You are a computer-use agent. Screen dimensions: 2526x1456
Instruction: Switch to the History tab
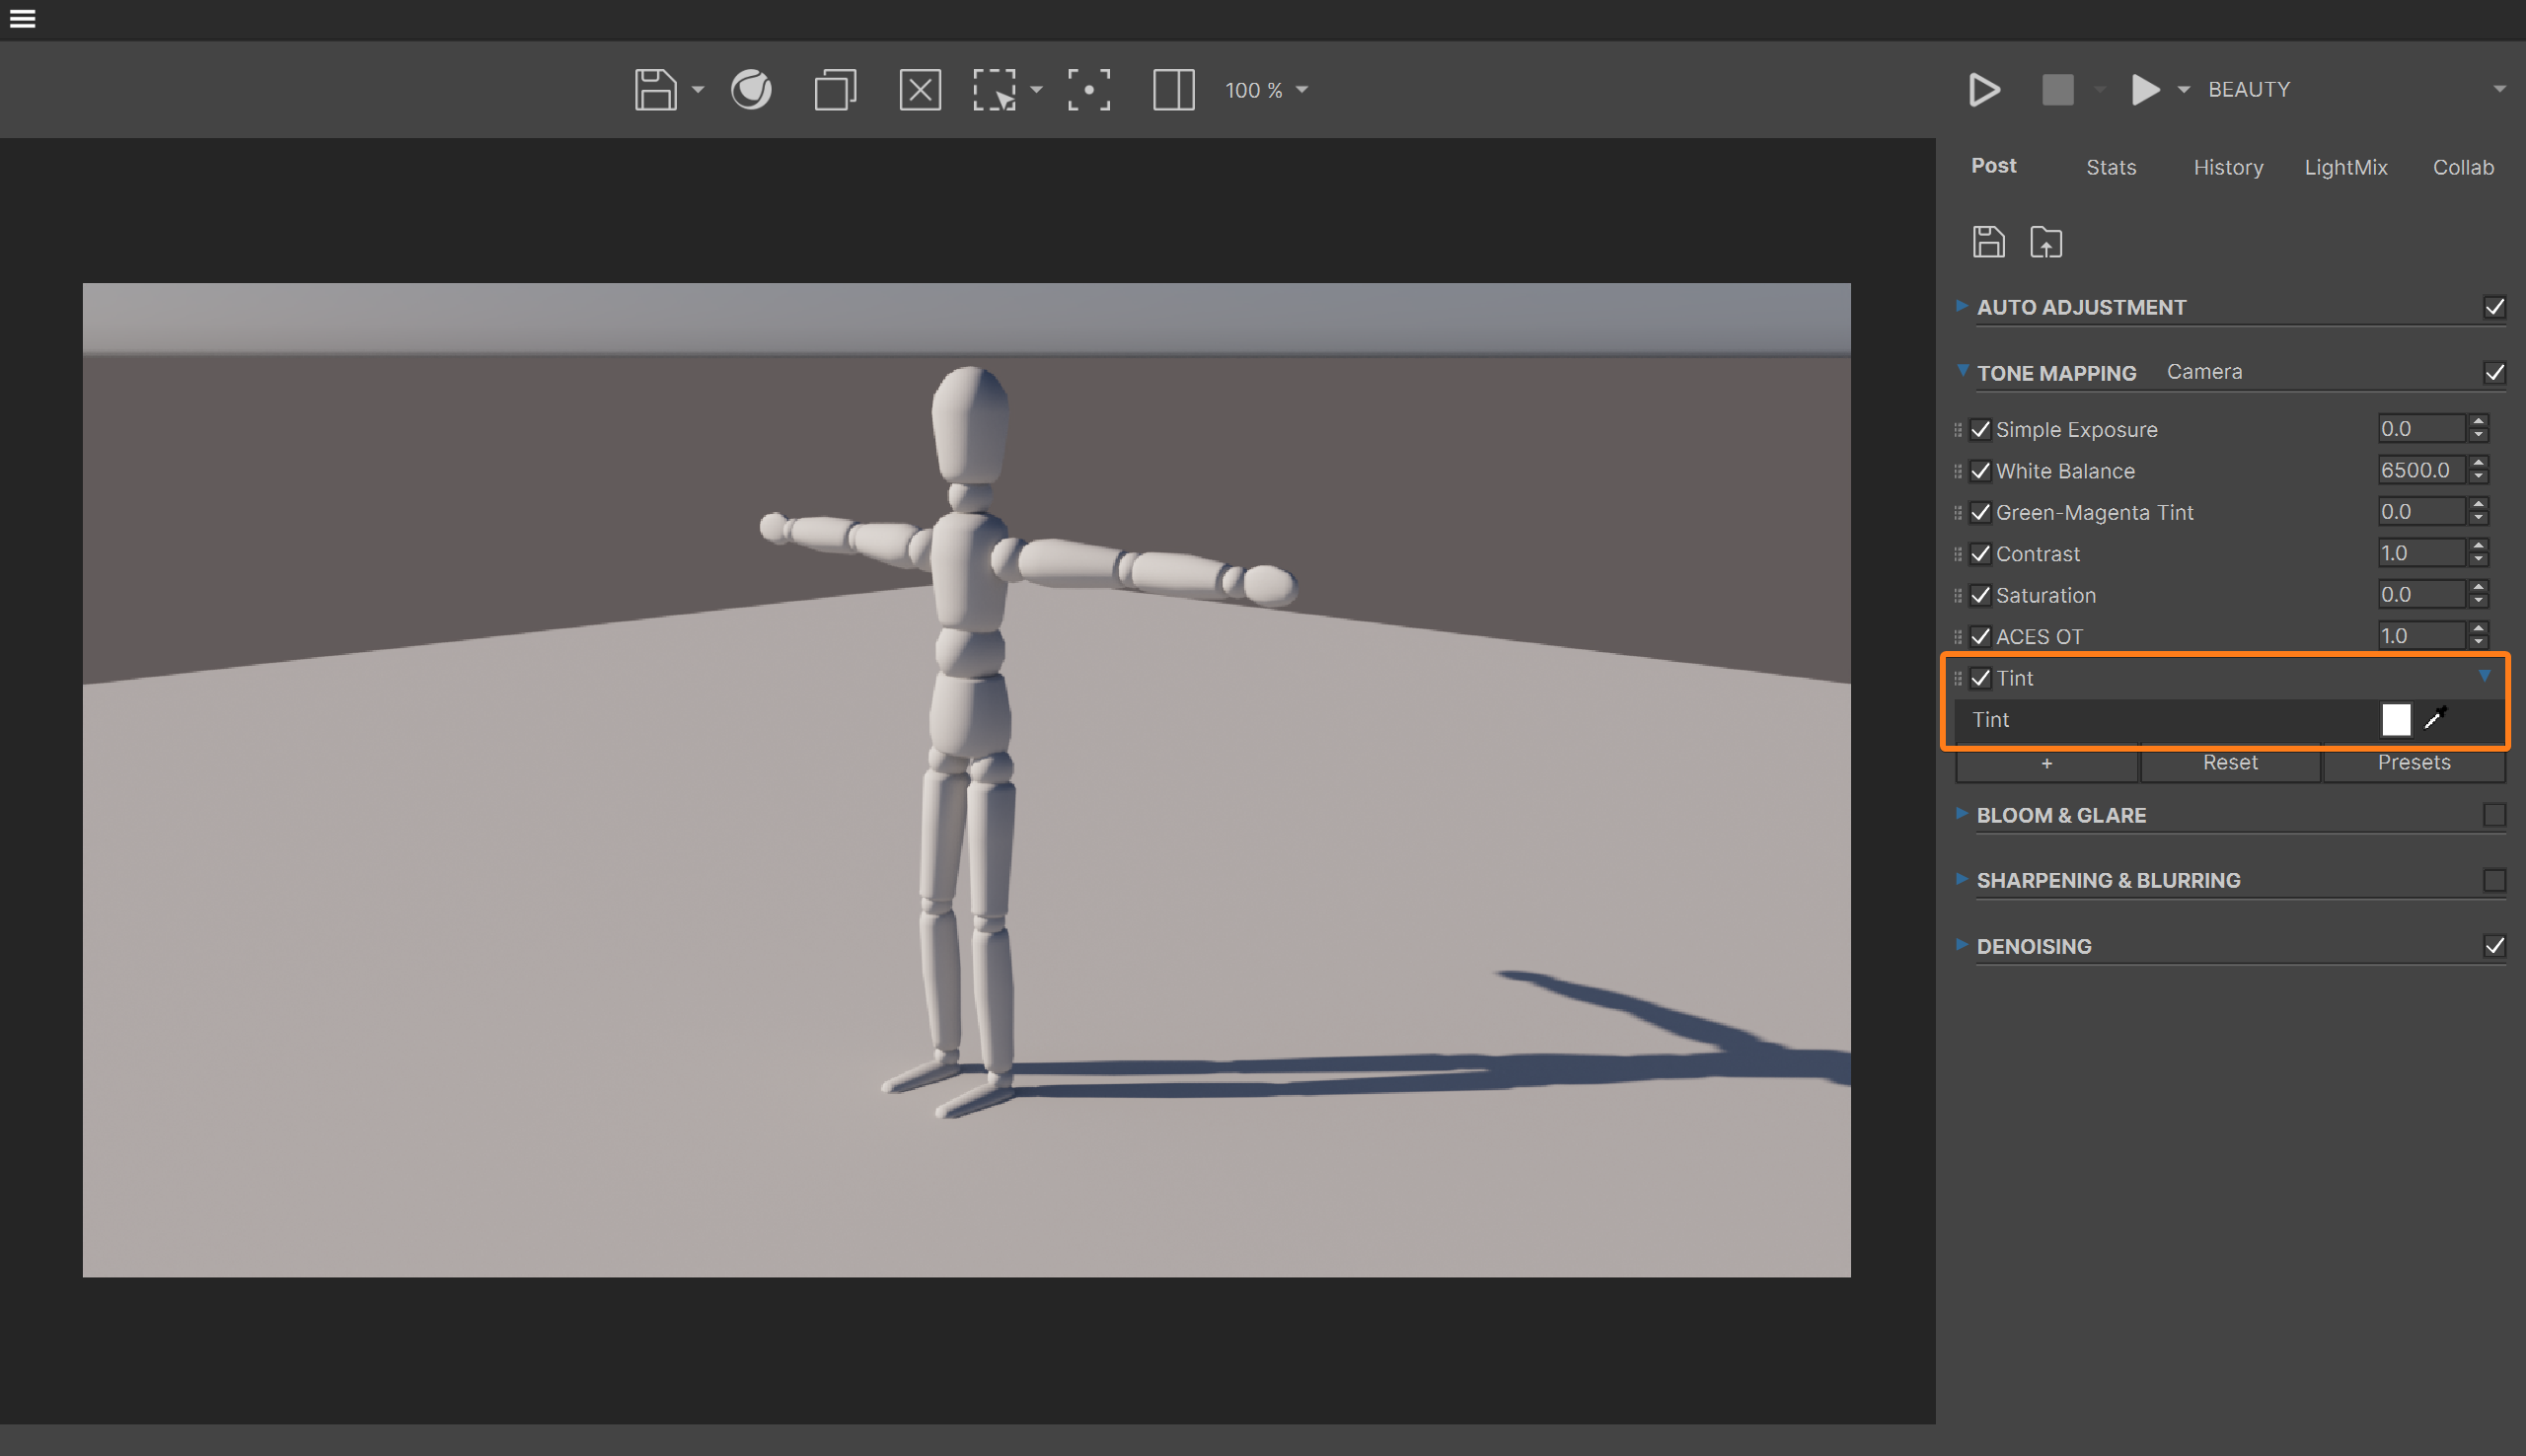tap(2228, 167)
